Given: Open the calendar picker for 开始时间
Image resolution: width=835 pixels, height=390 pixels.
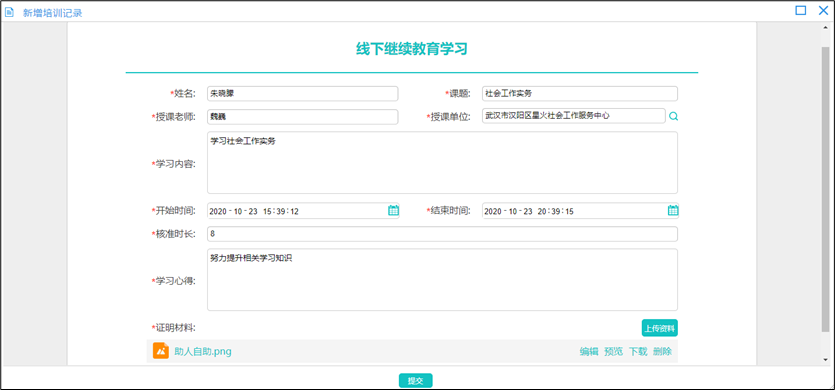Looking at the screenshot, I should click(393, 210).
